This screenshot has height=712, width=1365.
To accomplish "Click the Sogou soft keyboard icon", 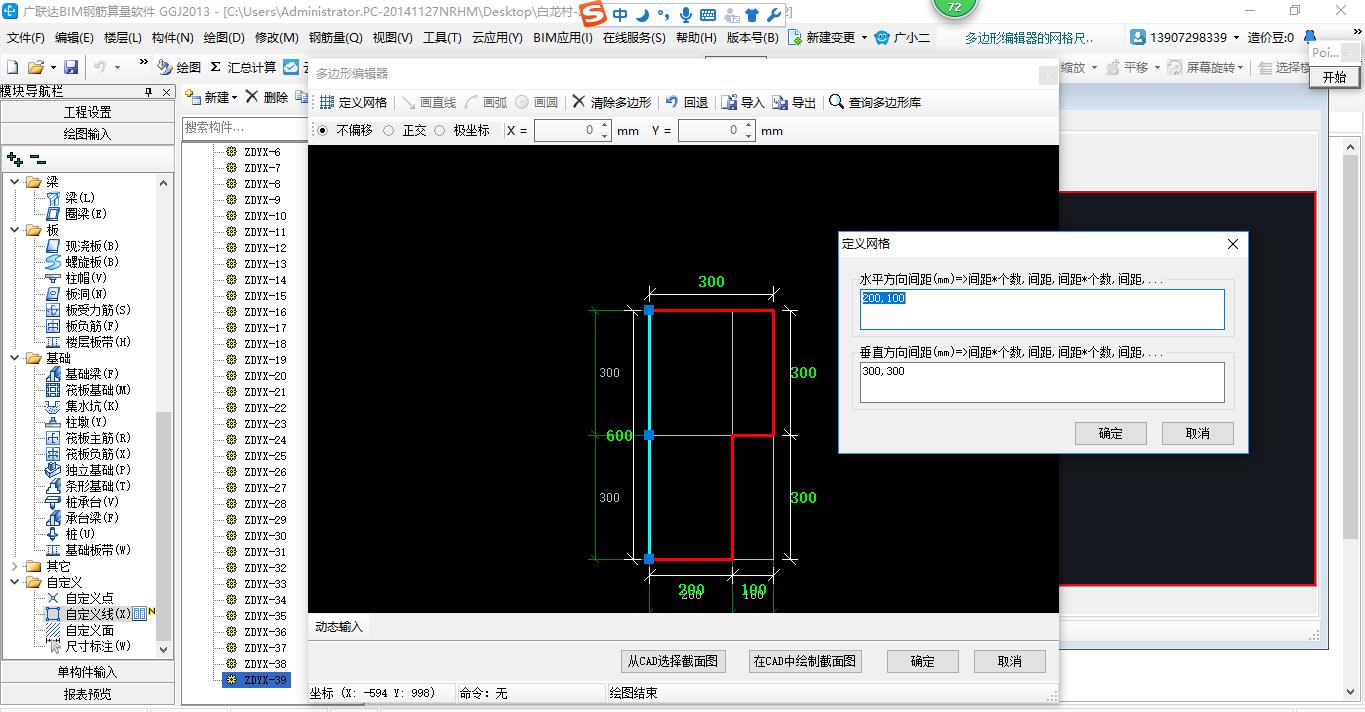I will (708, 15).
